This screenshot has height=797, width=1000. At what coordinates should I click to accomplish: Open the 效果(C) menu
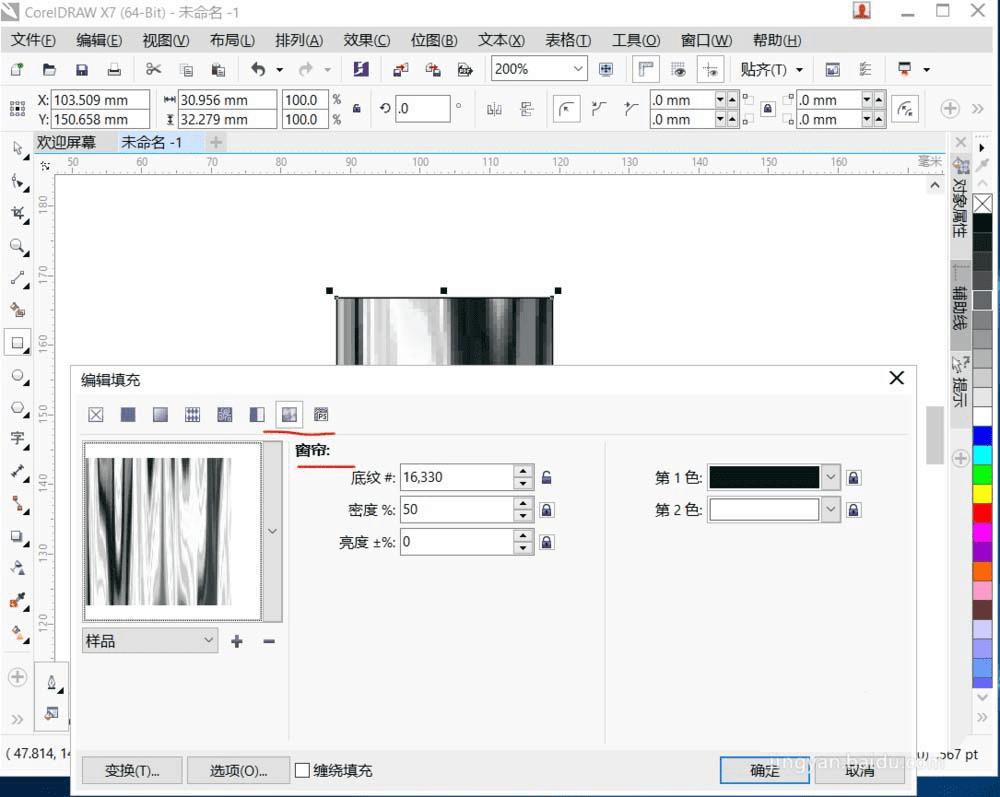tap(366, 40)
